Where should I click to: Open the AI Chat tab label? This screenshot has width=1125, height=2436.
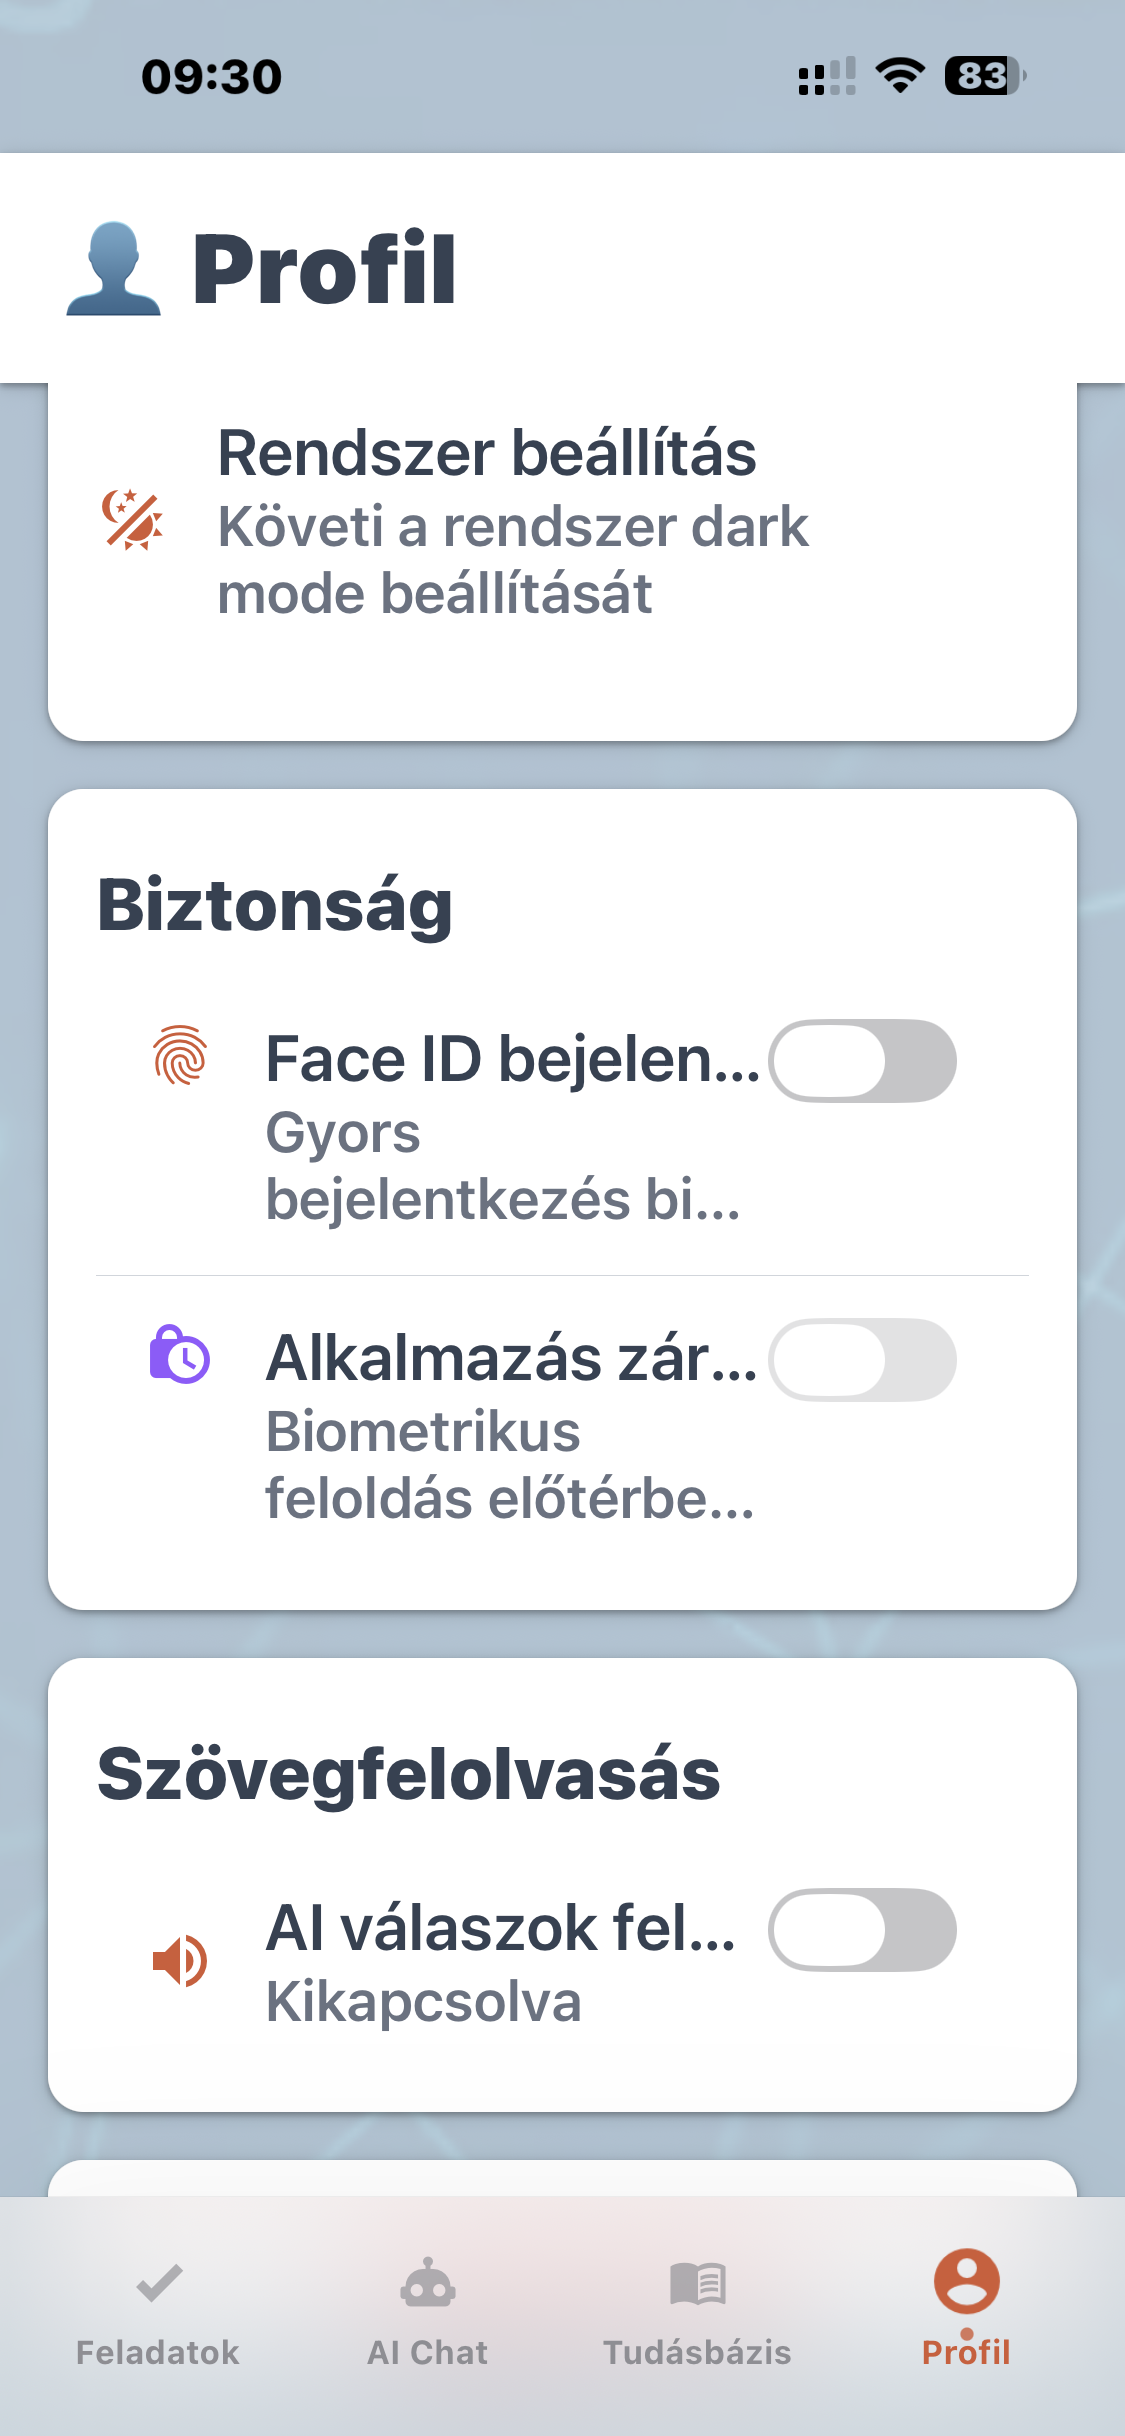click(x=428, y=2353)
